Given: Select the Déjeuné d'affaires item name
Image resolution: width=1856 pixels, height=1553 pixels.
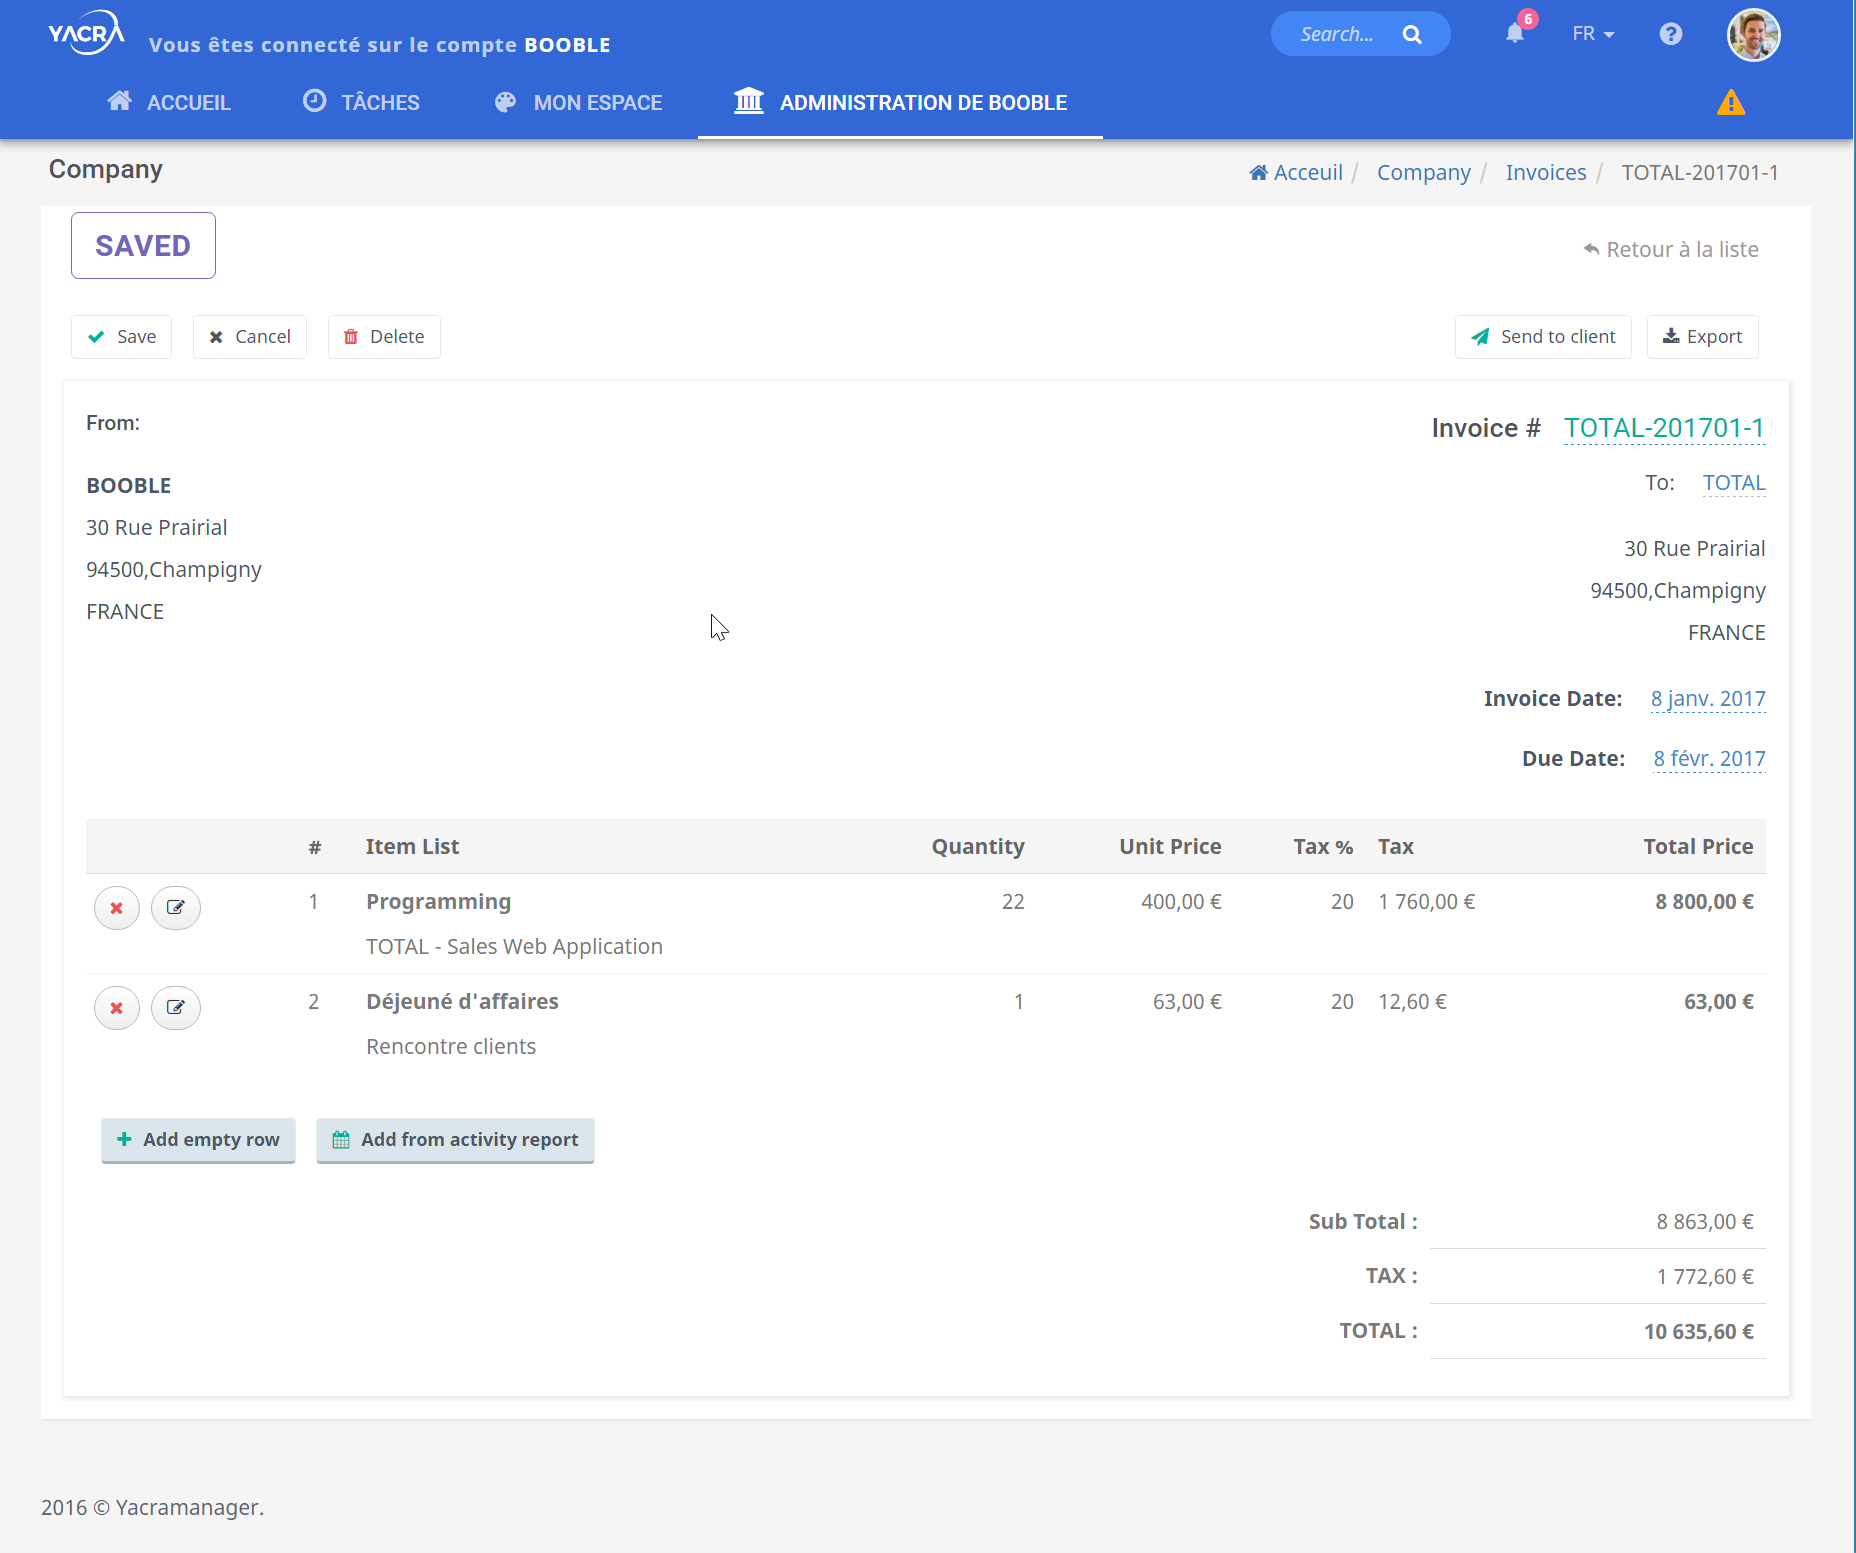Looking at the screenshot, I should tap(463, 1002).
